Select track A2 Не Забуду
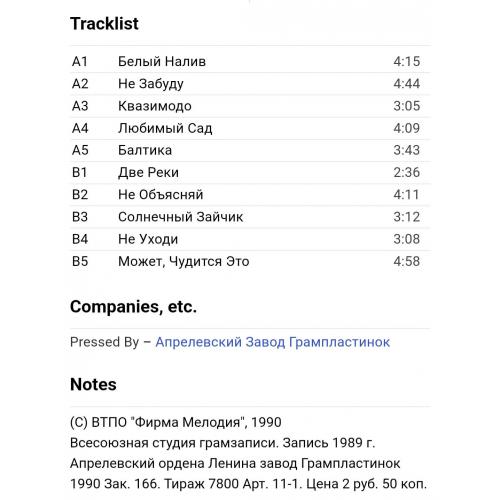500x500 pixels. point(250,84)
